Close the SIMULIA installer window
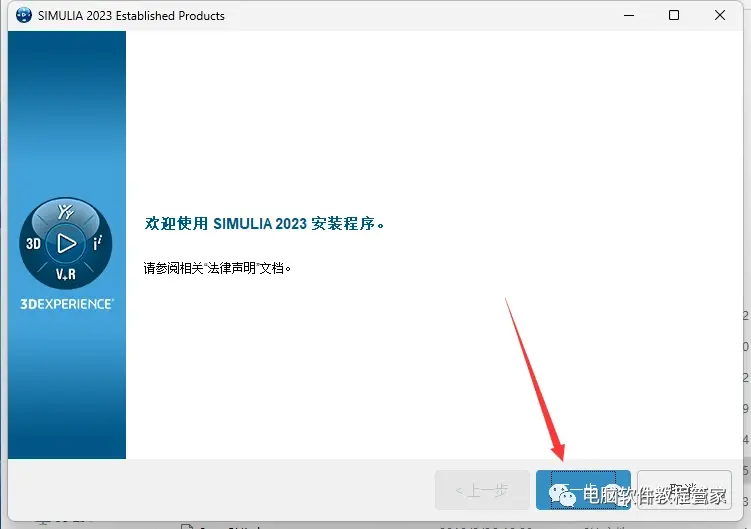Image resolution: width=751 pixels, height=529 pixels. click(720, 15)
